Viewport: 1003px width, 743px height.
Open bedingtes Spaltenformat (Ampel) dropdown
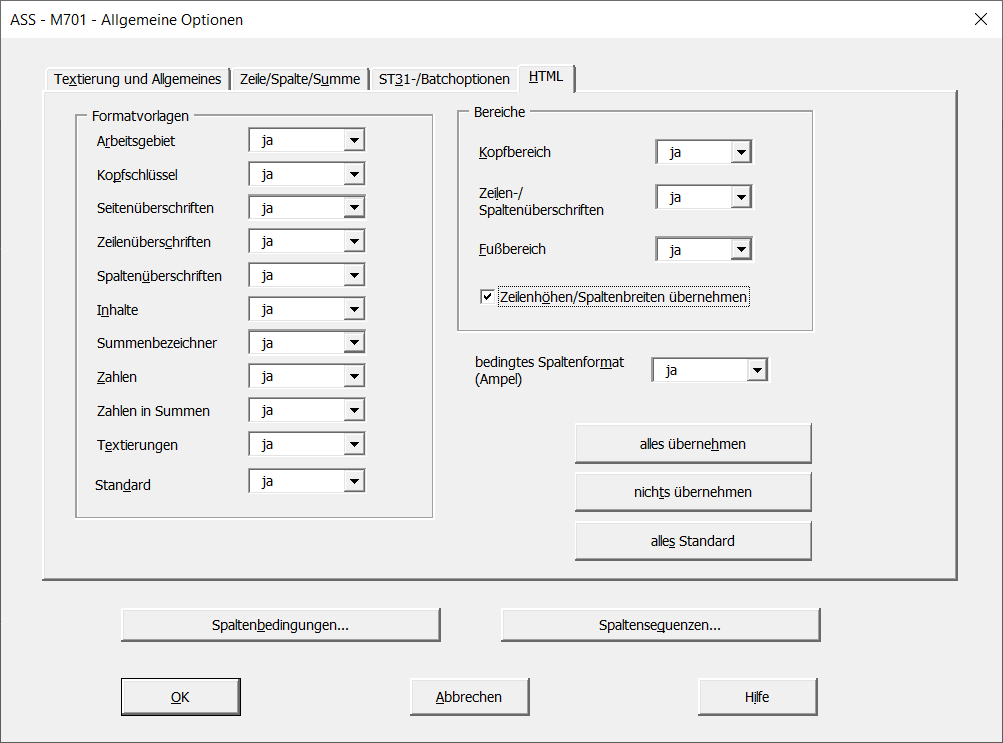757,371
